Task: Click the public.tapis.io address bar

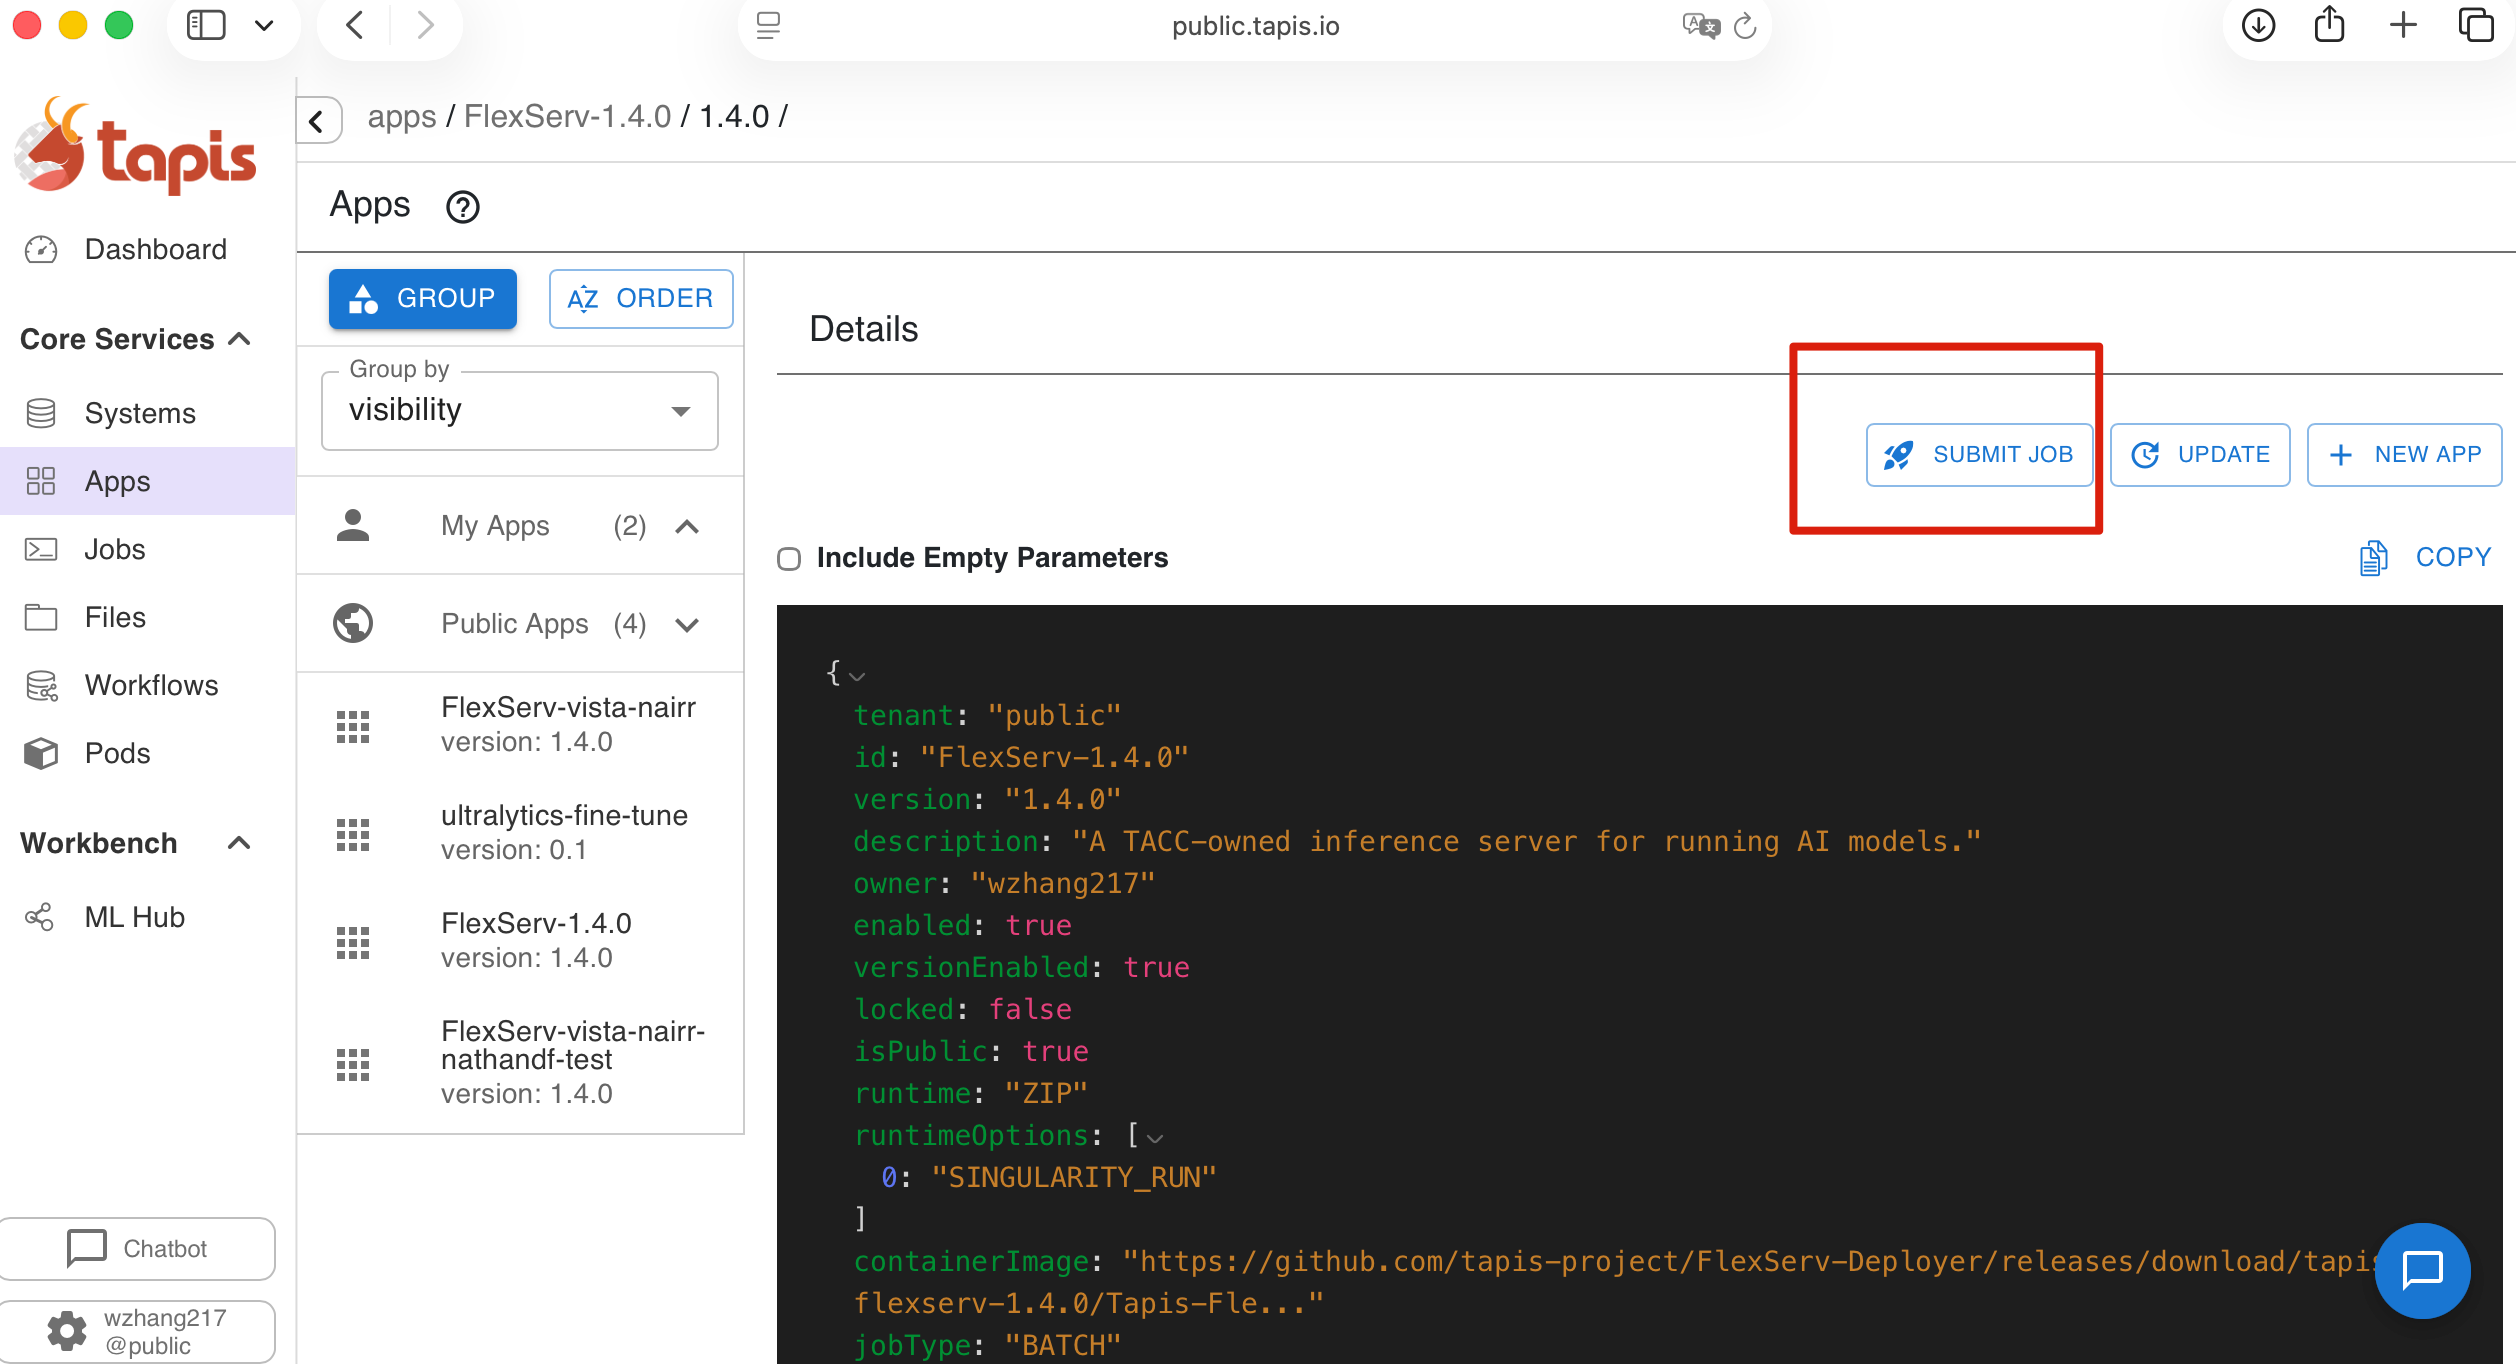Action: click(x=1255, y=26)
